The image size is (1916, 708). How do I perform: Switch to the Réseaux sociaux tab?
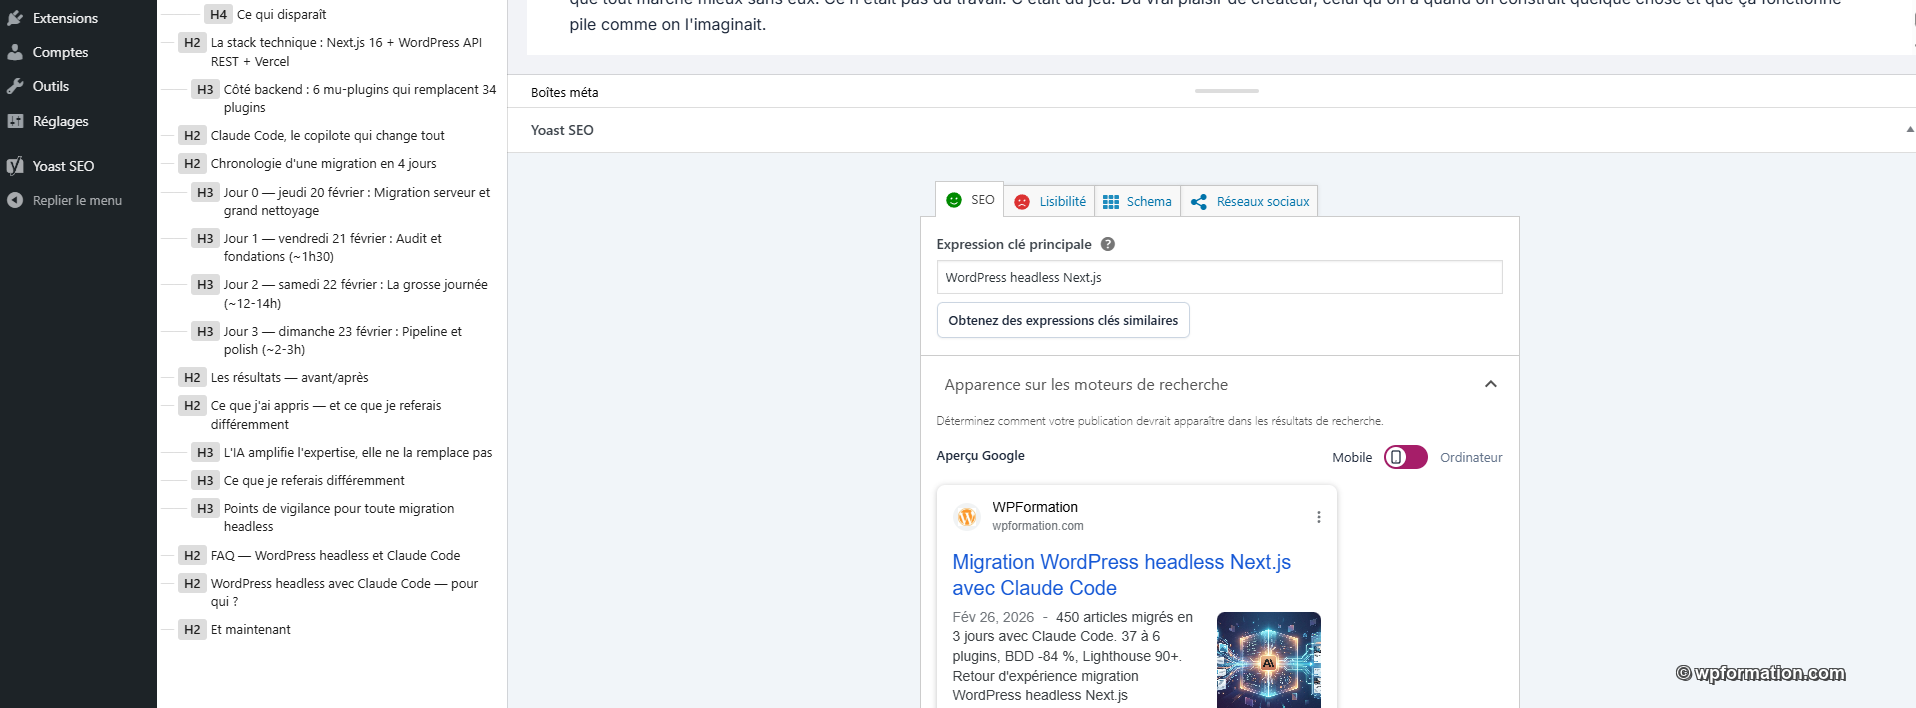(1249, 201)
